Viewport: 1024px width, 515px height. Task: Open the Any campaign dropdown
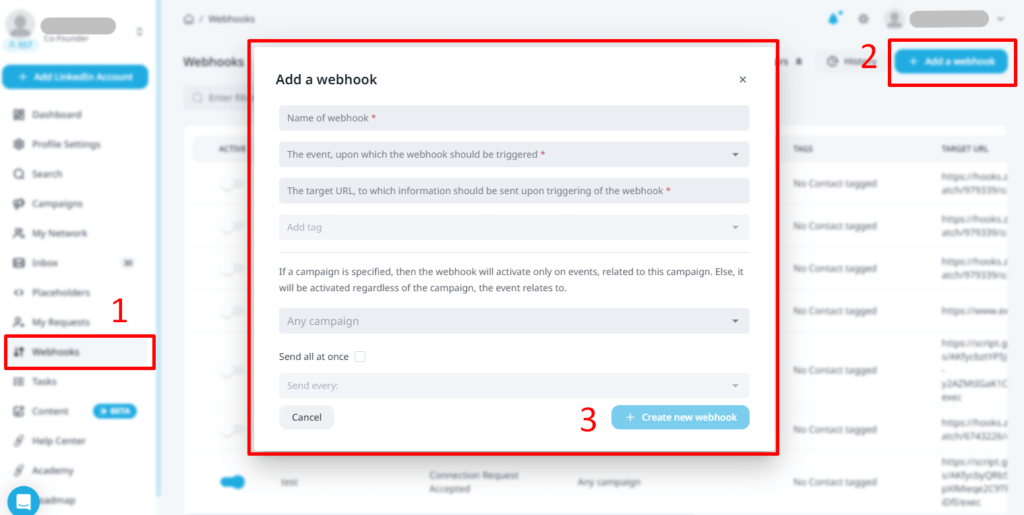(x=514, y=321)
